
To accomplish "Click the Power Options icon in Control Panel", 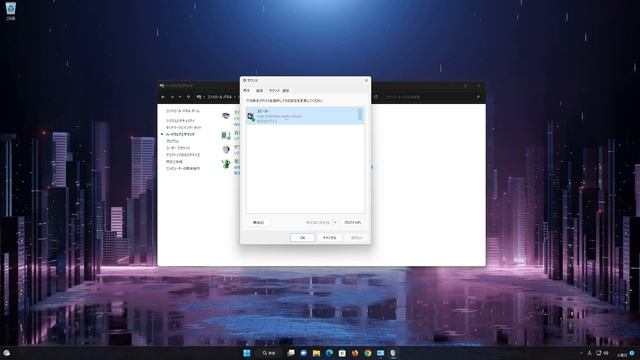I will (226, 164).
